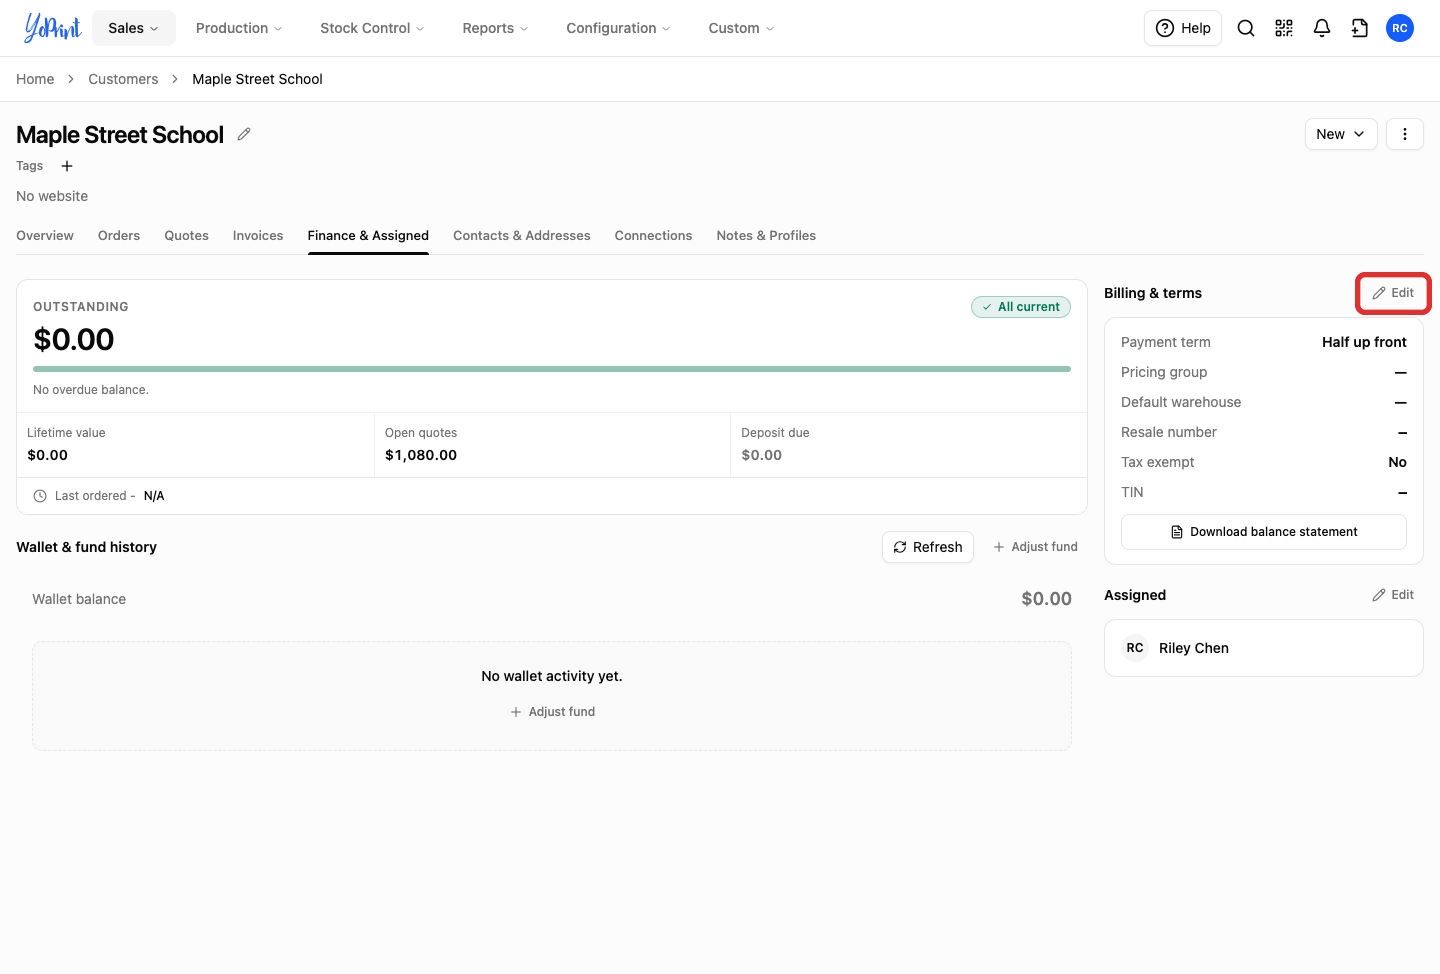Click the YoPrint logo

tap(52, 28)
